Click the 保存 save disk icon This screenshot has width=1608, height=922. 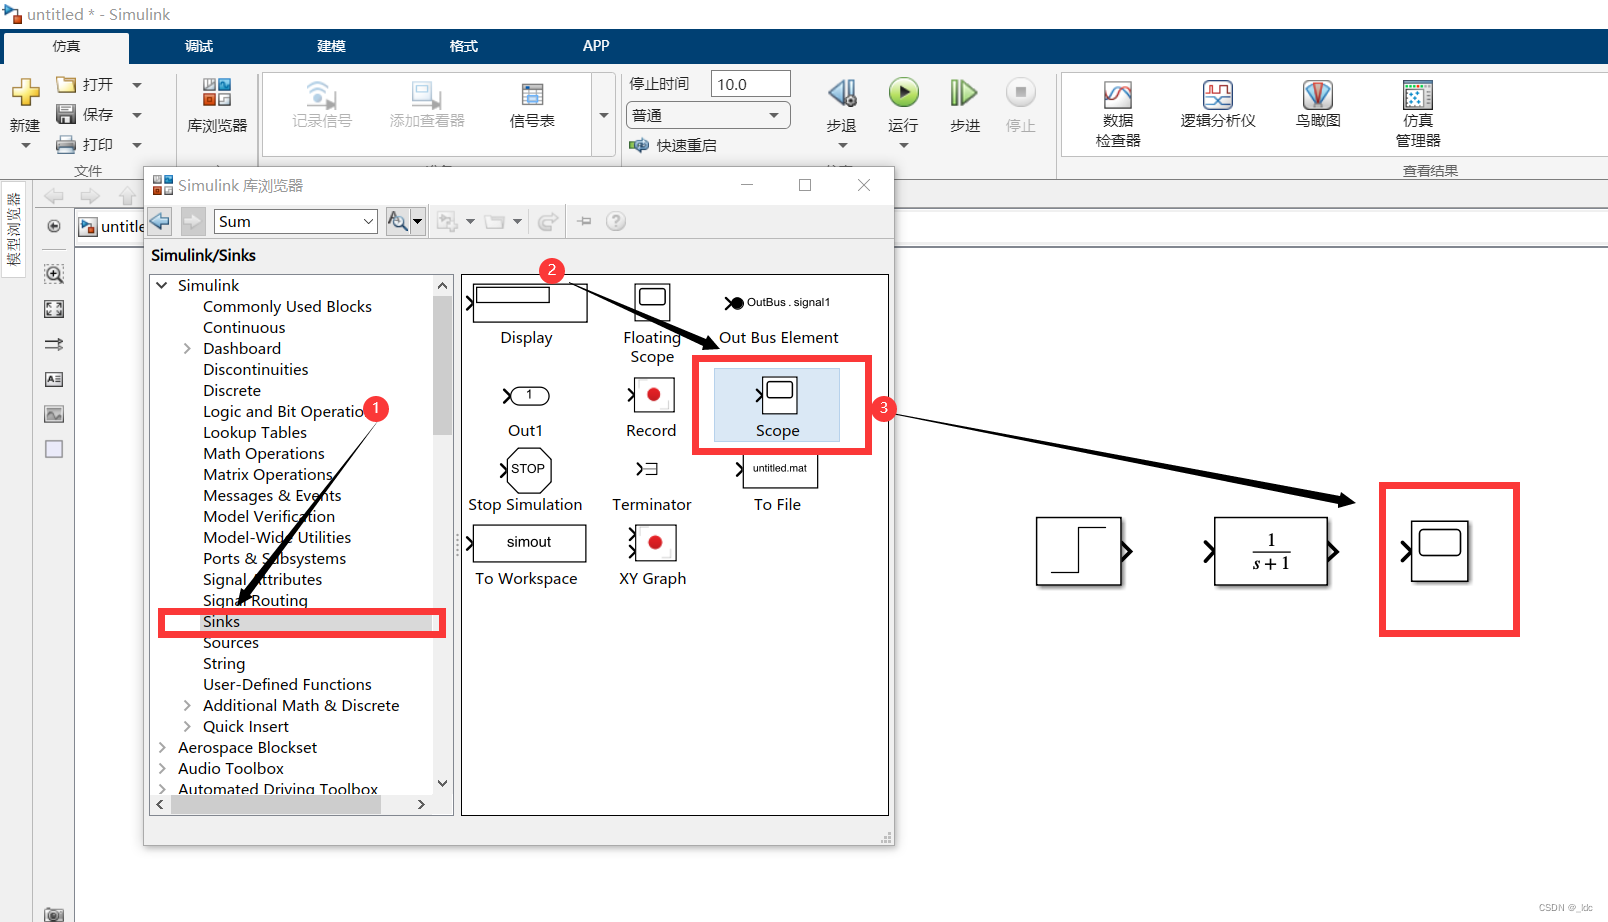[66, 114]
